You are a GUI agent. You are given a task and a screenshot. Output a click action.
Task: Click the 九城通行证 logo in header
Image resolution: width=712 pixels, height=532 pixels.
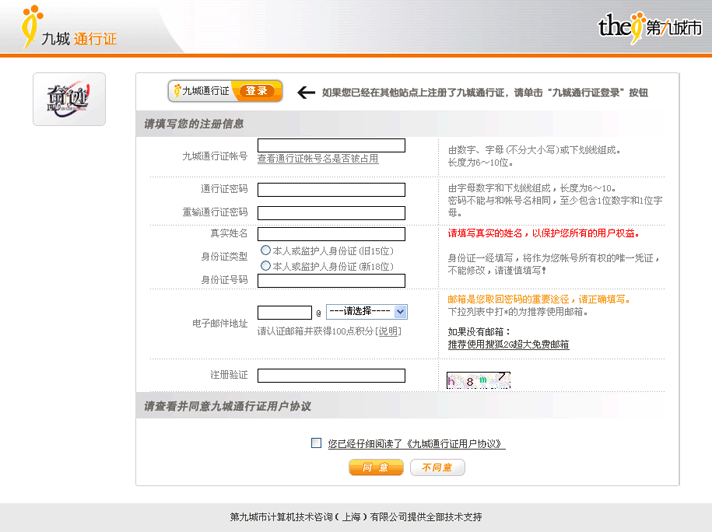coord(69,28)
